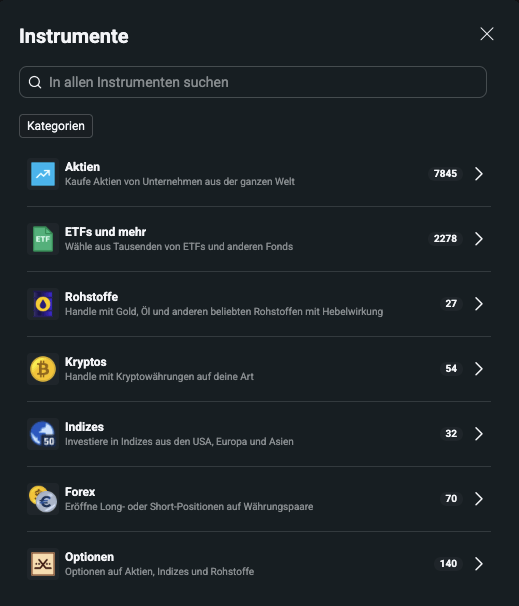Open the Indizes globe icon
This screenshot has width=519, height=606.
pos(43,434)
